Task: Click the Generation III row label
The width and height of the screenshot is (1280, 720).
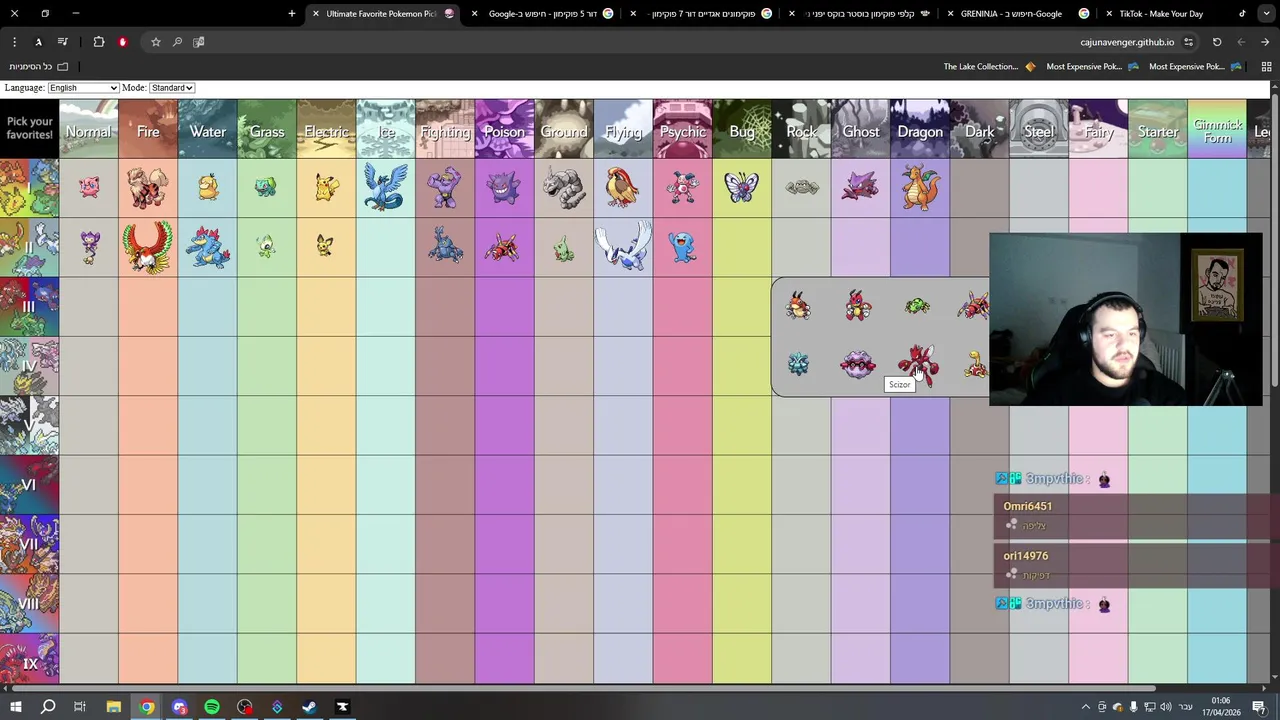Action: [29, 307]
